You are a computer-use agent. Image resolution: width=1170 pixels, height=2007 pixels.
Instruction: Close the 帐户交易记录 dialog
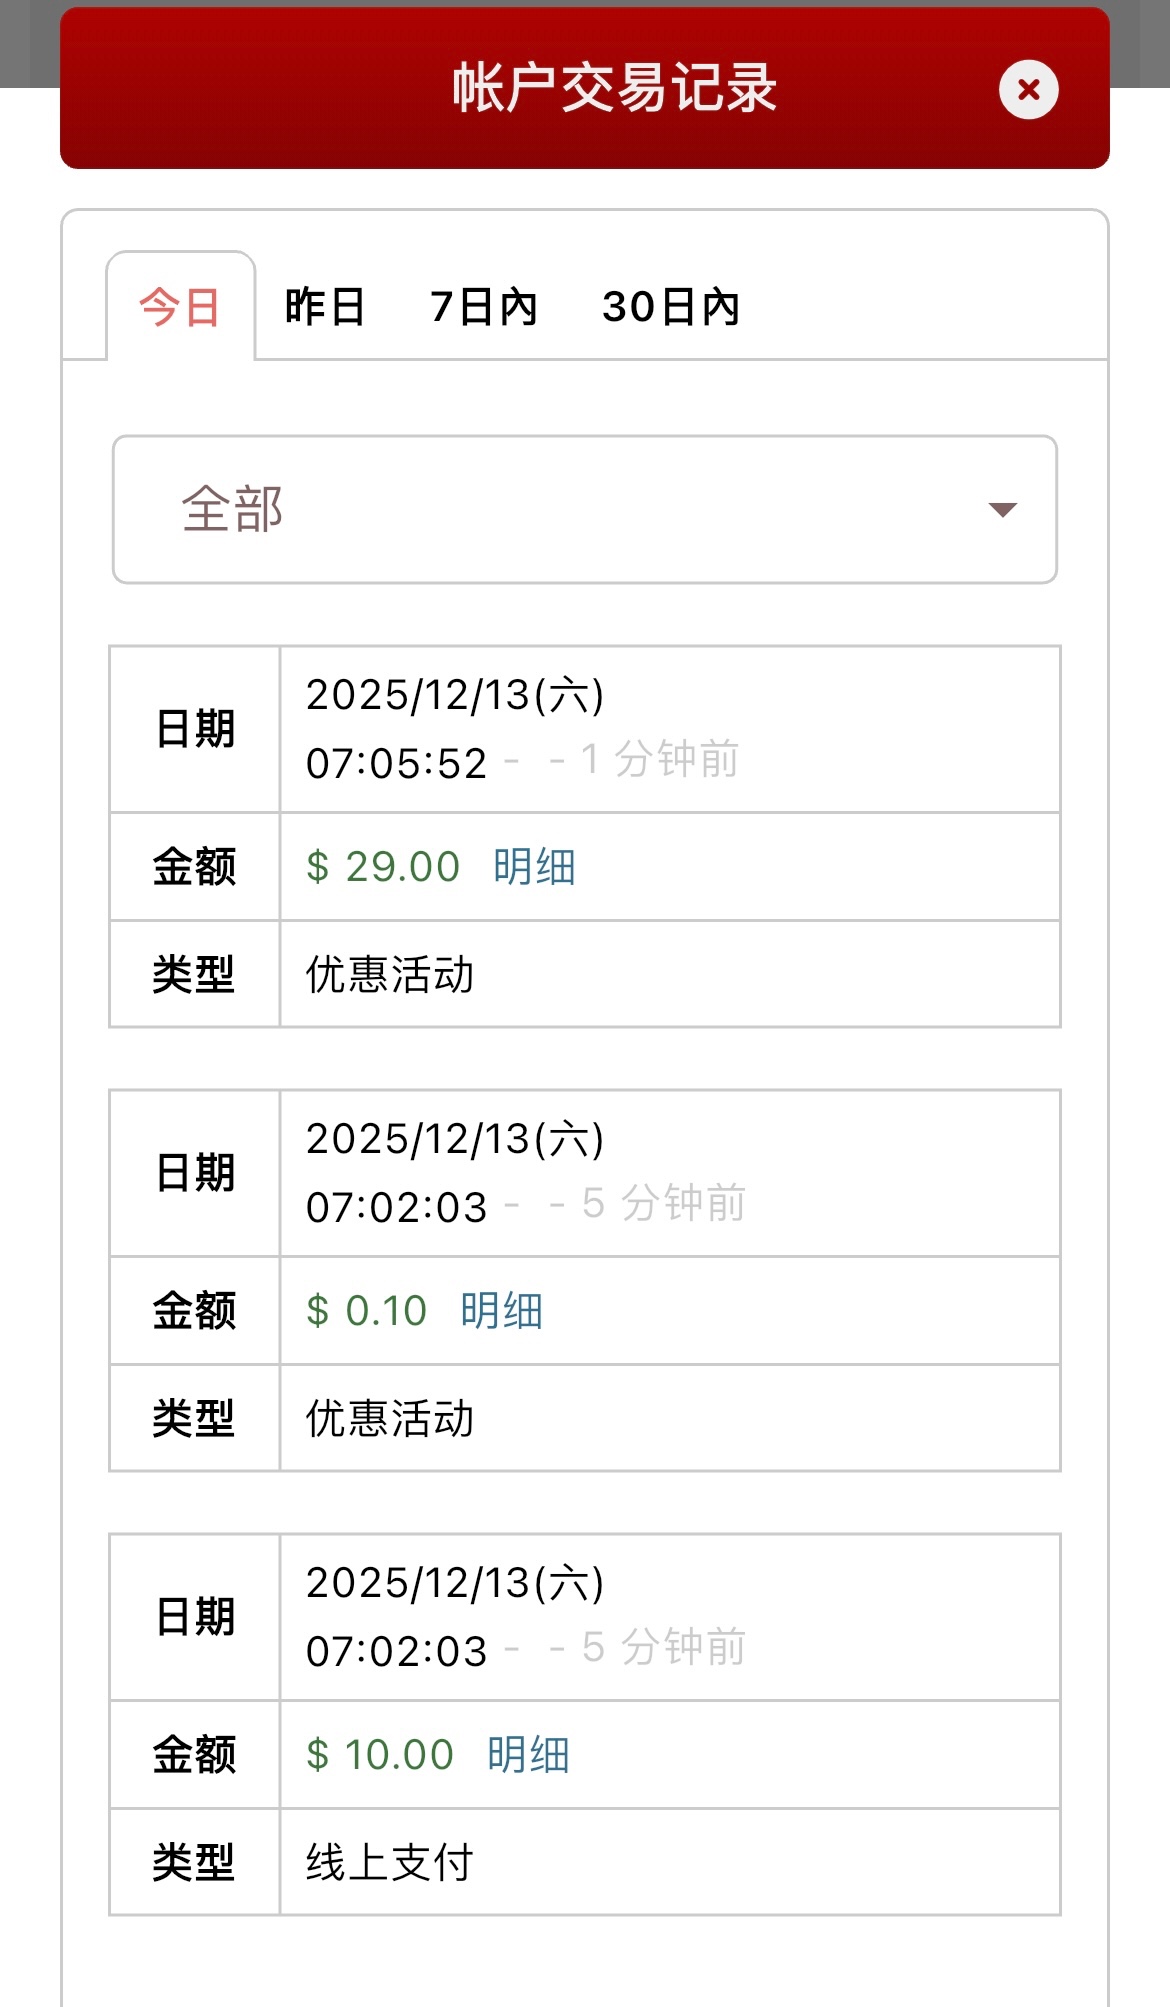(x=1028, y=90)
